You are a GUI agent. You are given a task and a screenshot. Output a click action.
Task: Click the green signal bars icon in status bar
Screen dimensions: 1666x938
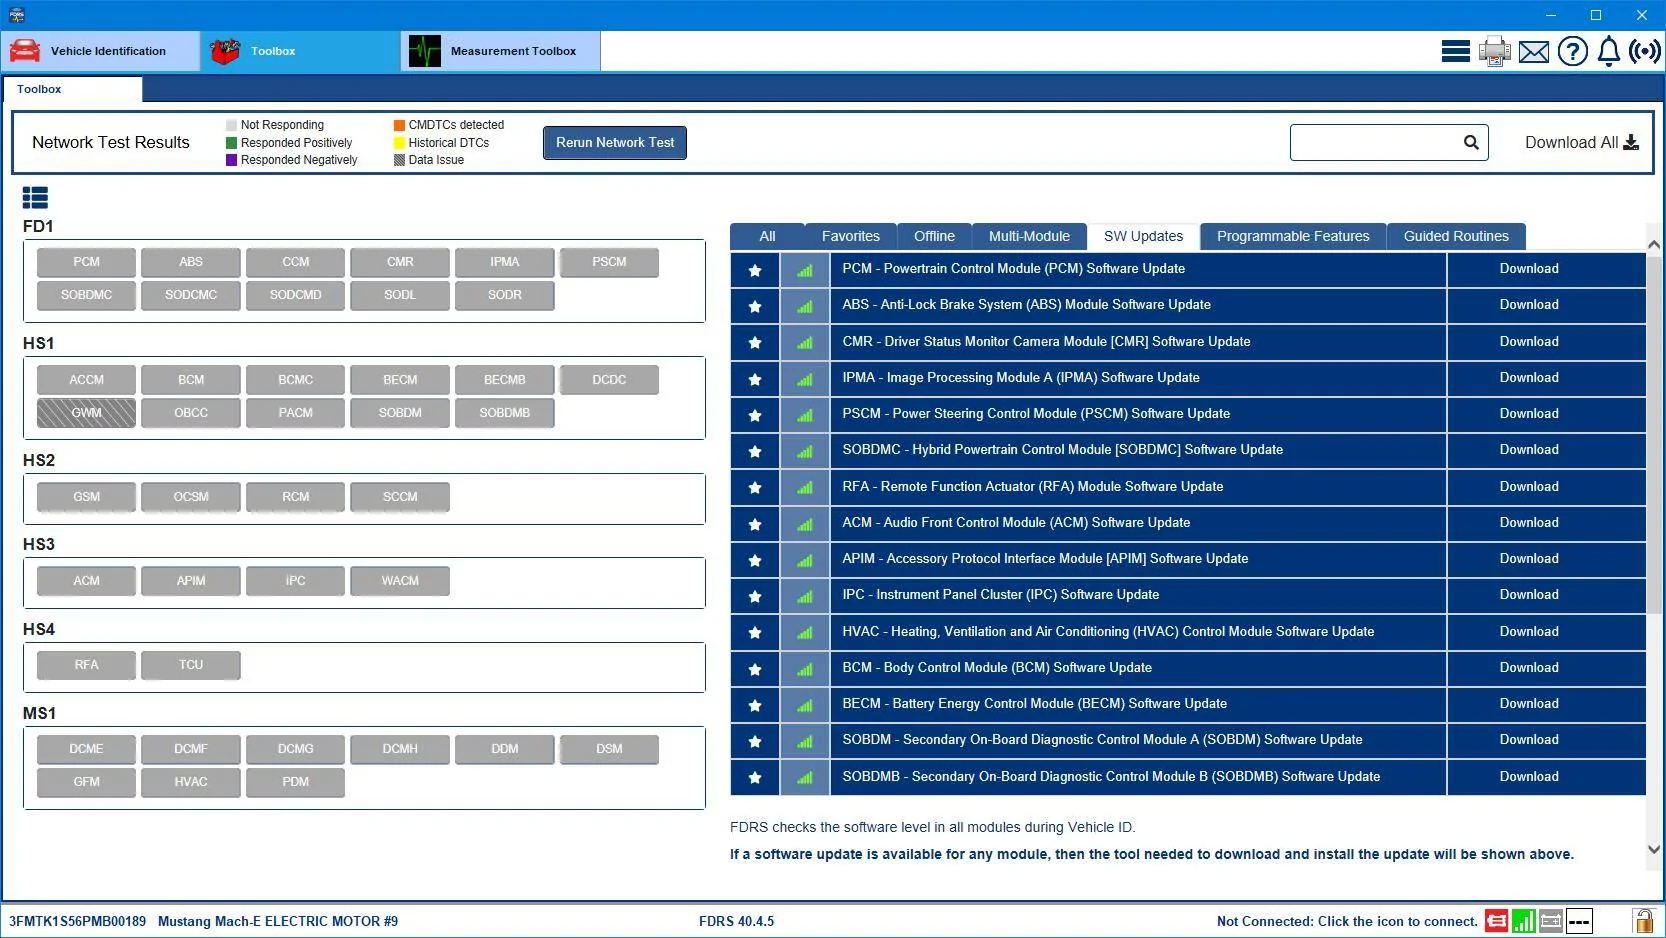tap(1524, 921)
